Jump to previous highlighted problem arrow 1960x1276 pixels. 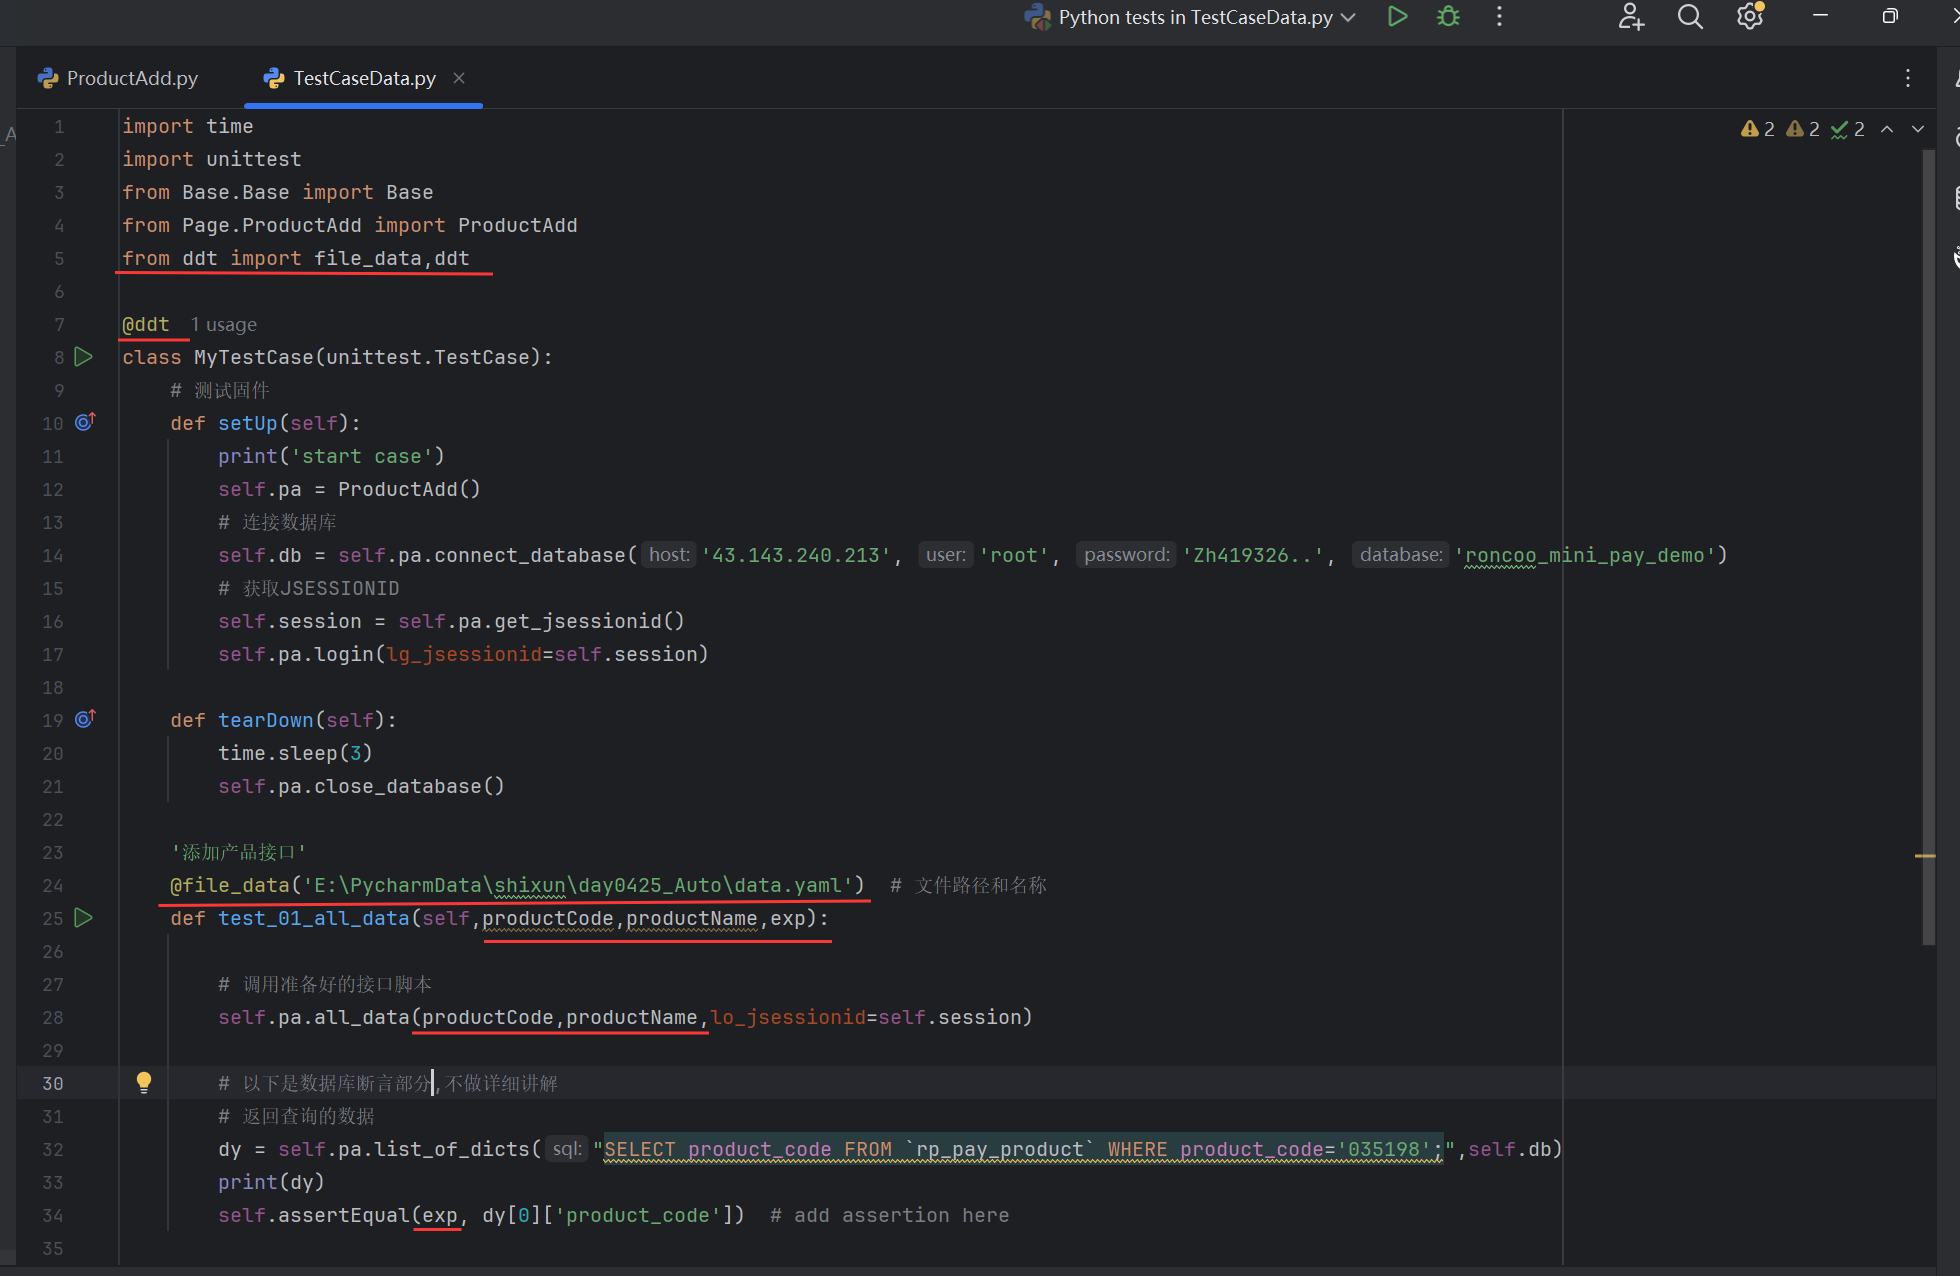coord(1887,129)
